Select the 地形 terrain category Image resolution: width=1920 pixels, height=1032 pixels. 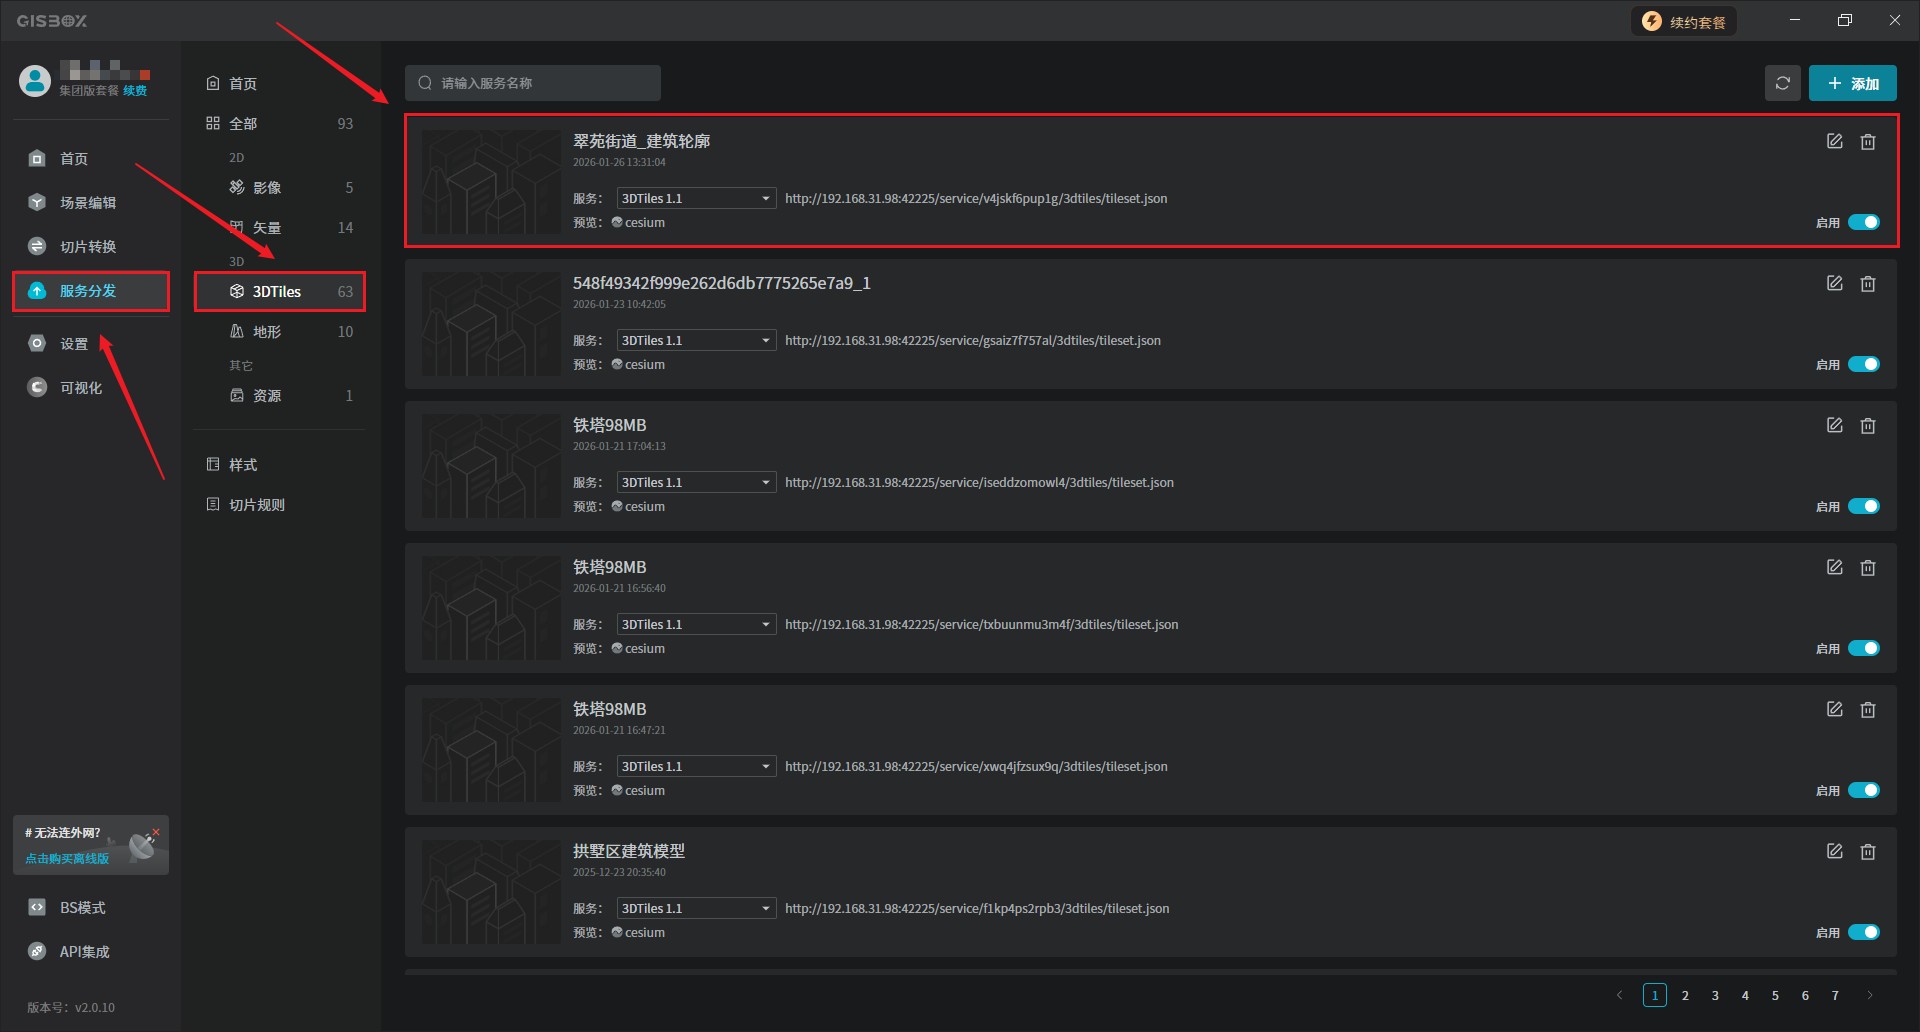[267, 332]
